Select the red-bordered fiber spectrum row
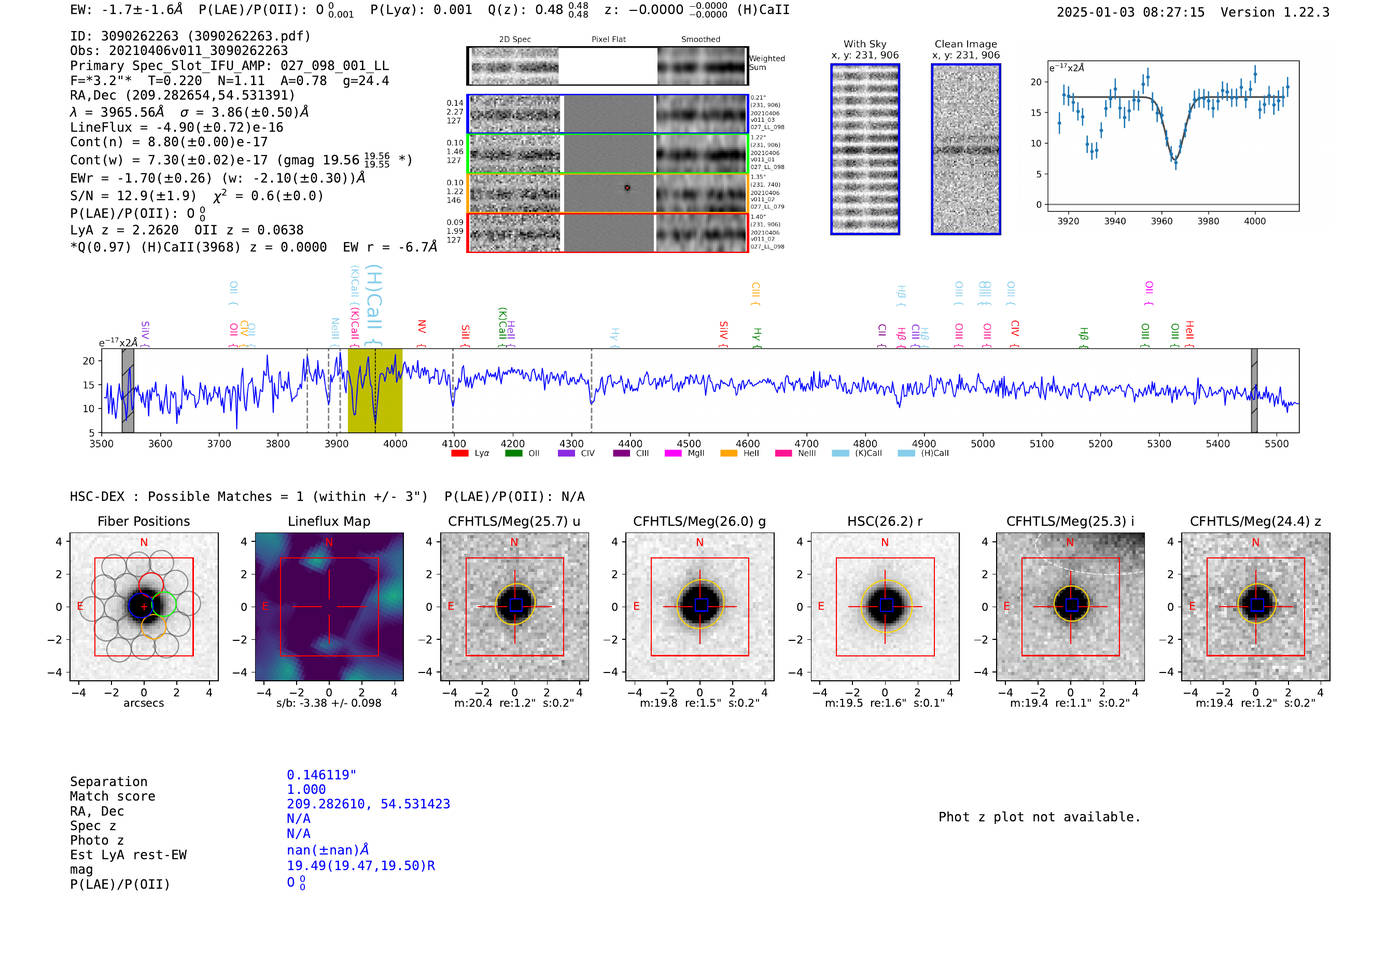Image resolution: width=1400 pixels, height=953 pixels. (608, 232)
